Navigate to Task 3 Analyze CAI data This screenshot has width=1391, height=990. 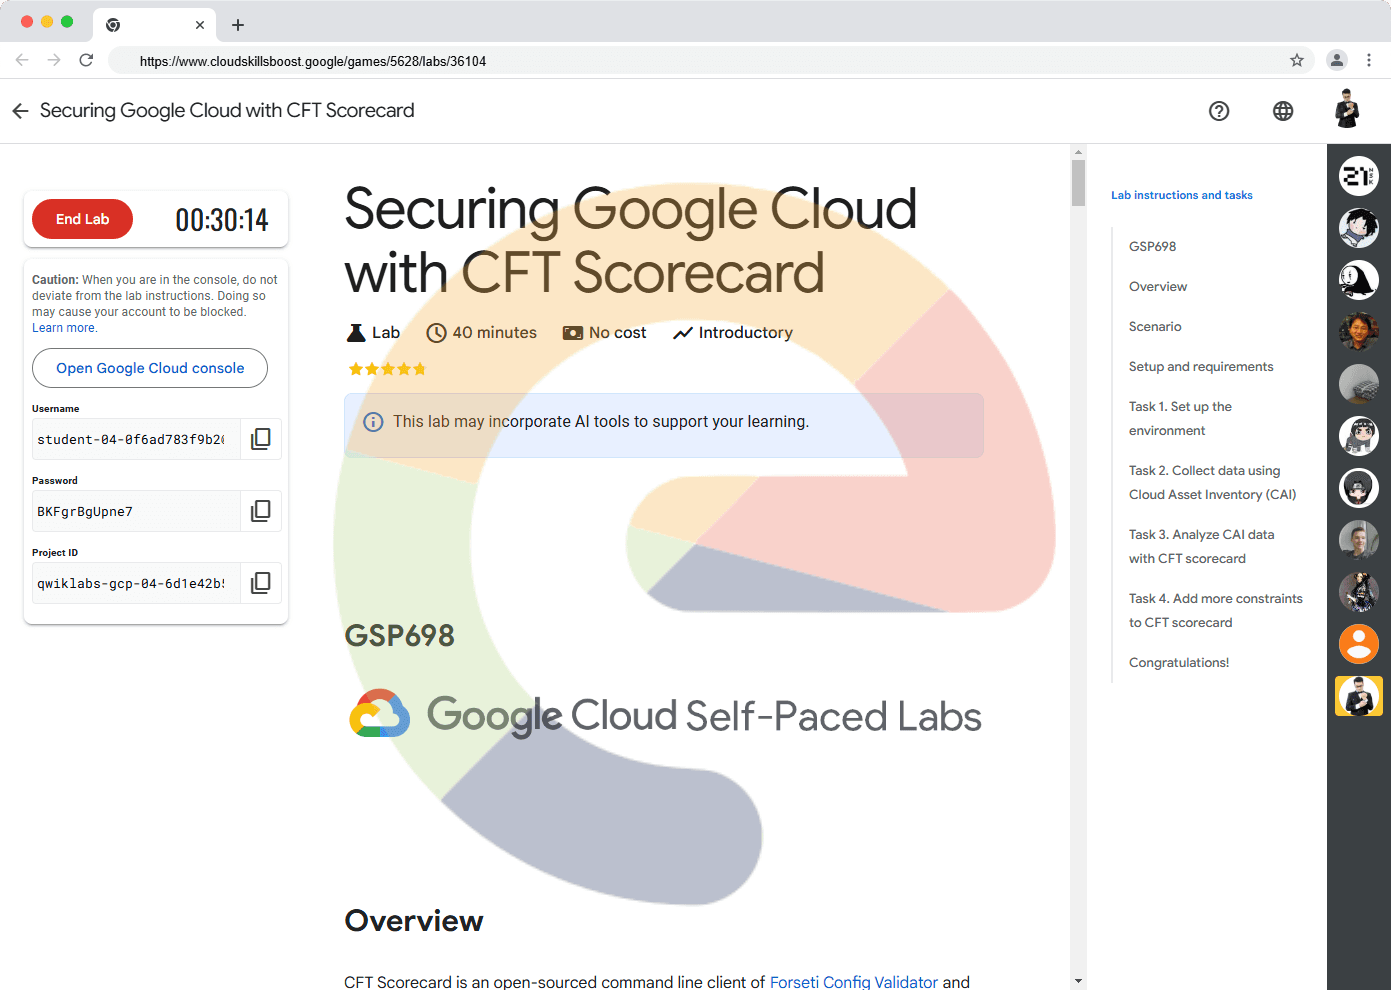pyautogui.click(x=1201, y=546)
